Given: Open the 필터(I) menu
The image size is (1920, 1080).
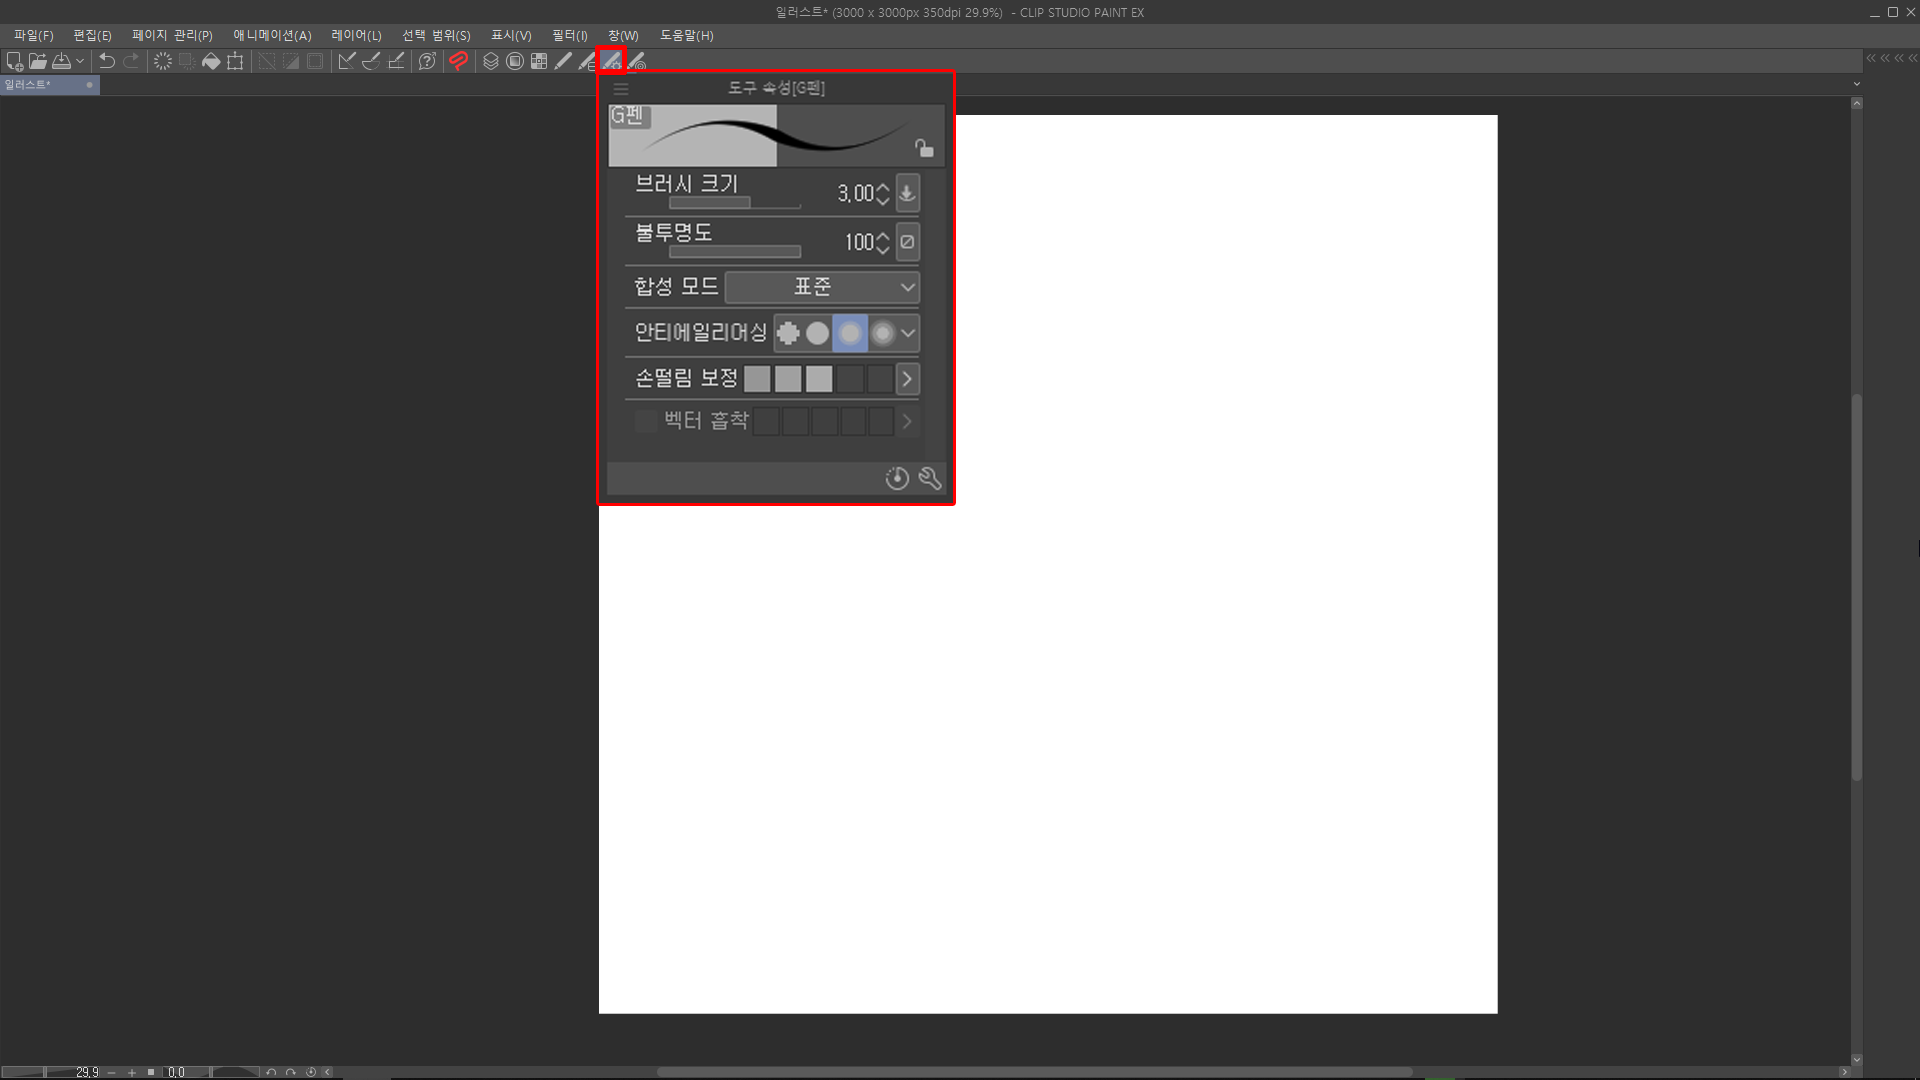Looking at the screenshot, I should point(569,35).
